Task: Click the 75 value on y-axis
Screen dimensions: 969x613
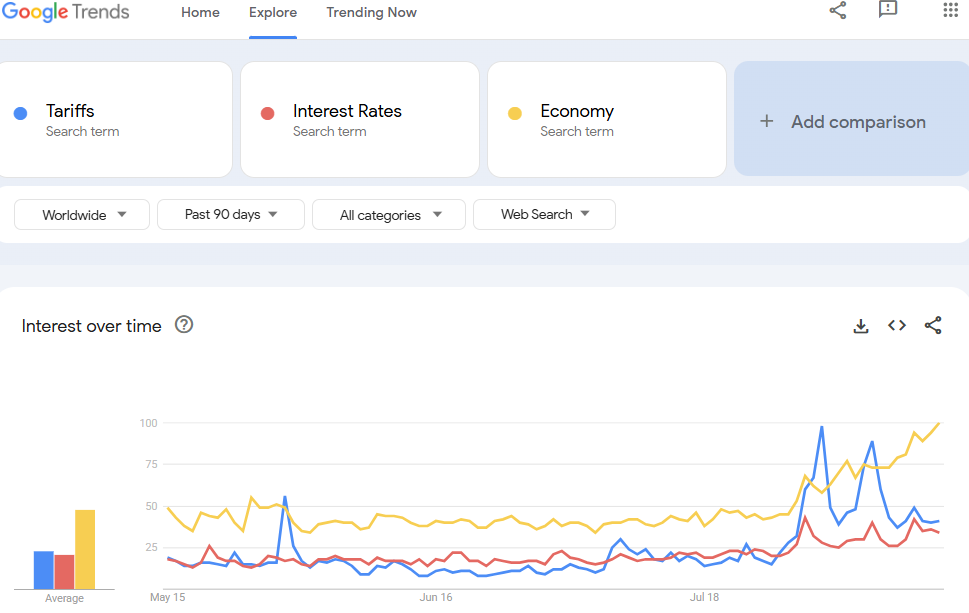Action: click(x=151, y=464)
